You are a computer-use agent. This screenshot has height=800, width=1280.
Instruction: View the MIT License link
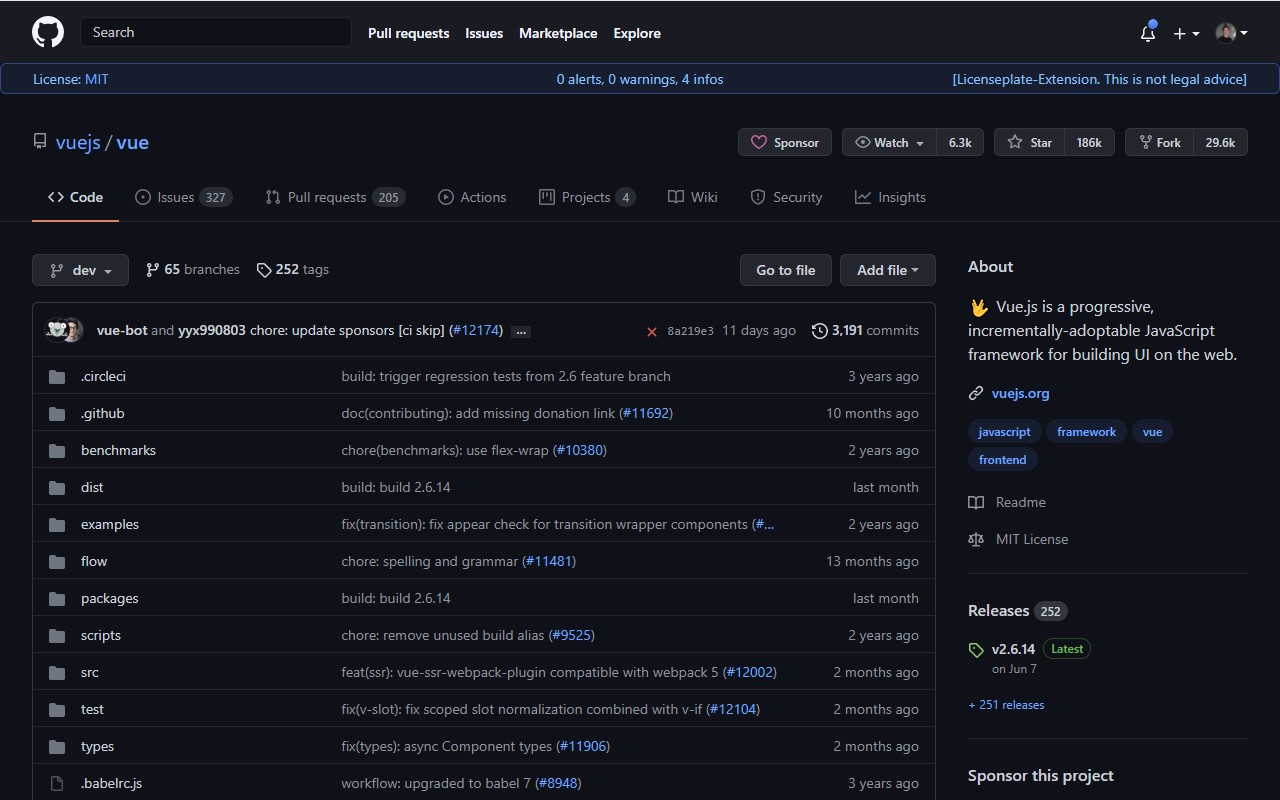pyautogui.click(x=1018, y=539)
